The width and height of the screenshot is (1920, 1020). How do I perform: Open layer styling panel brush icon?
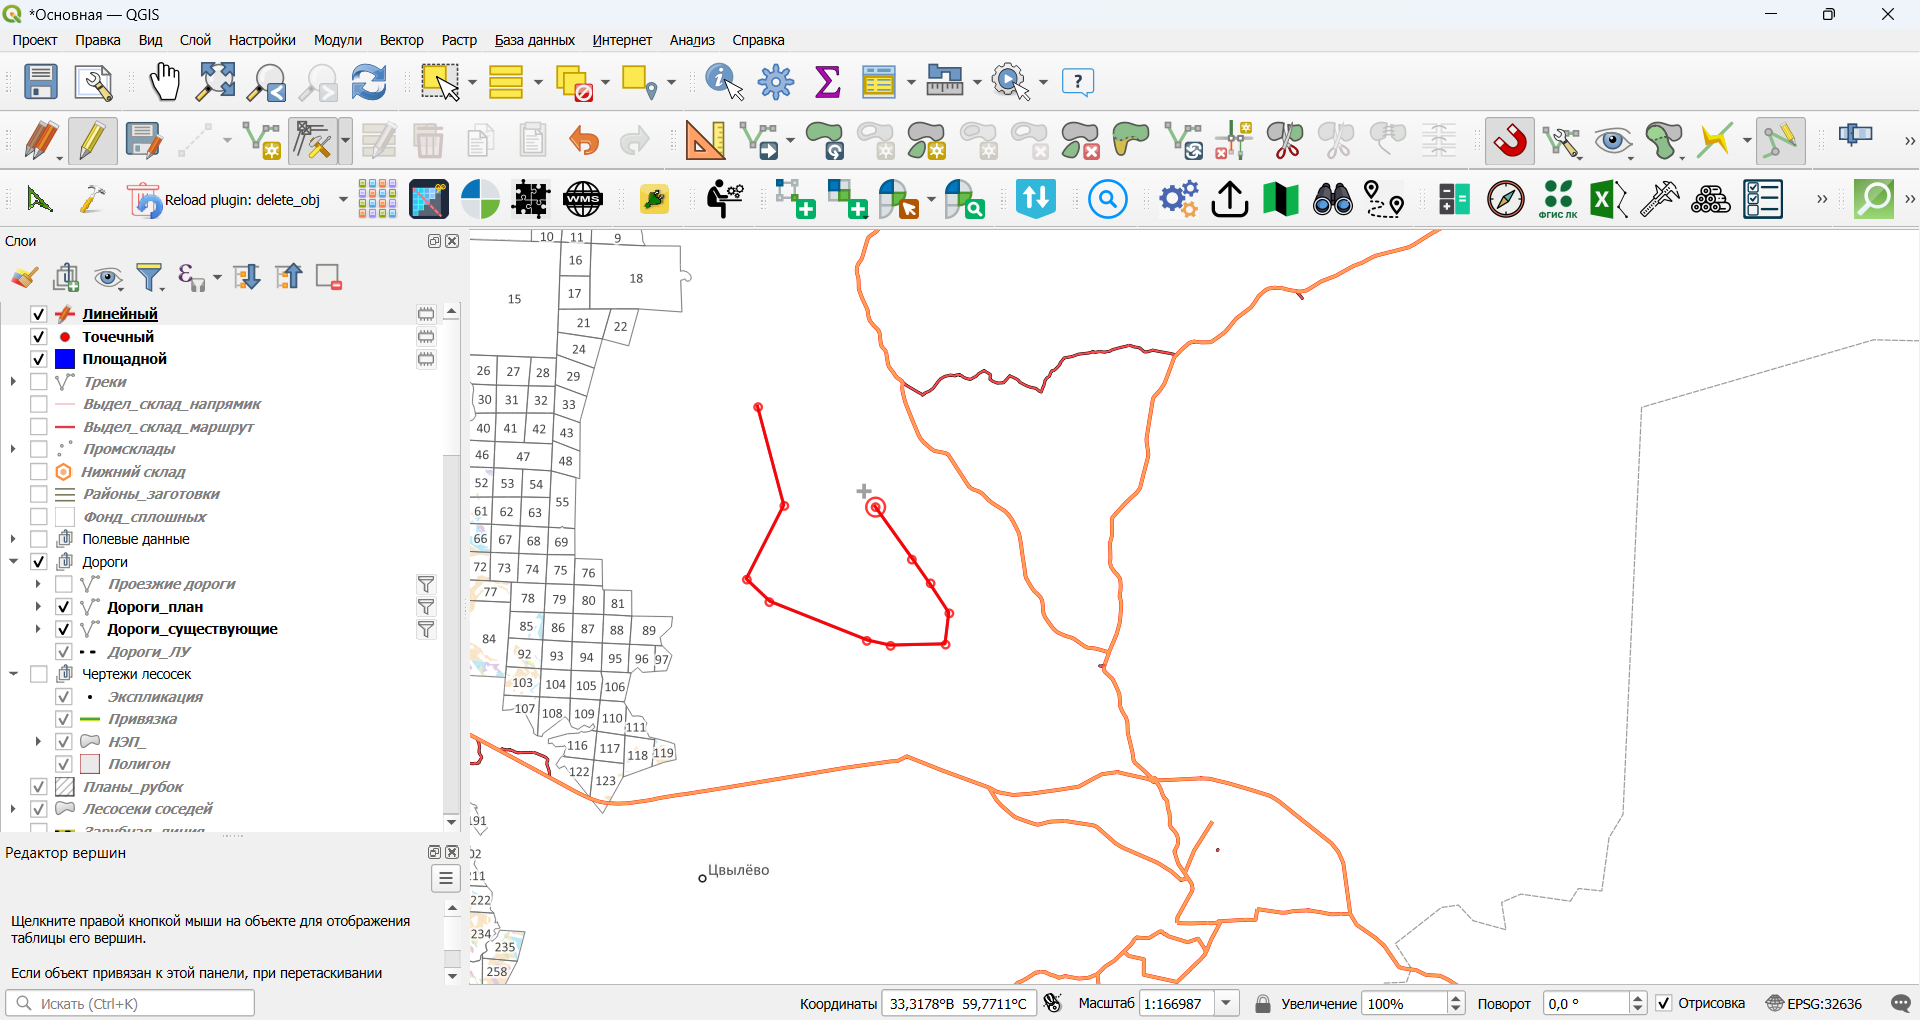pos(25,277)
